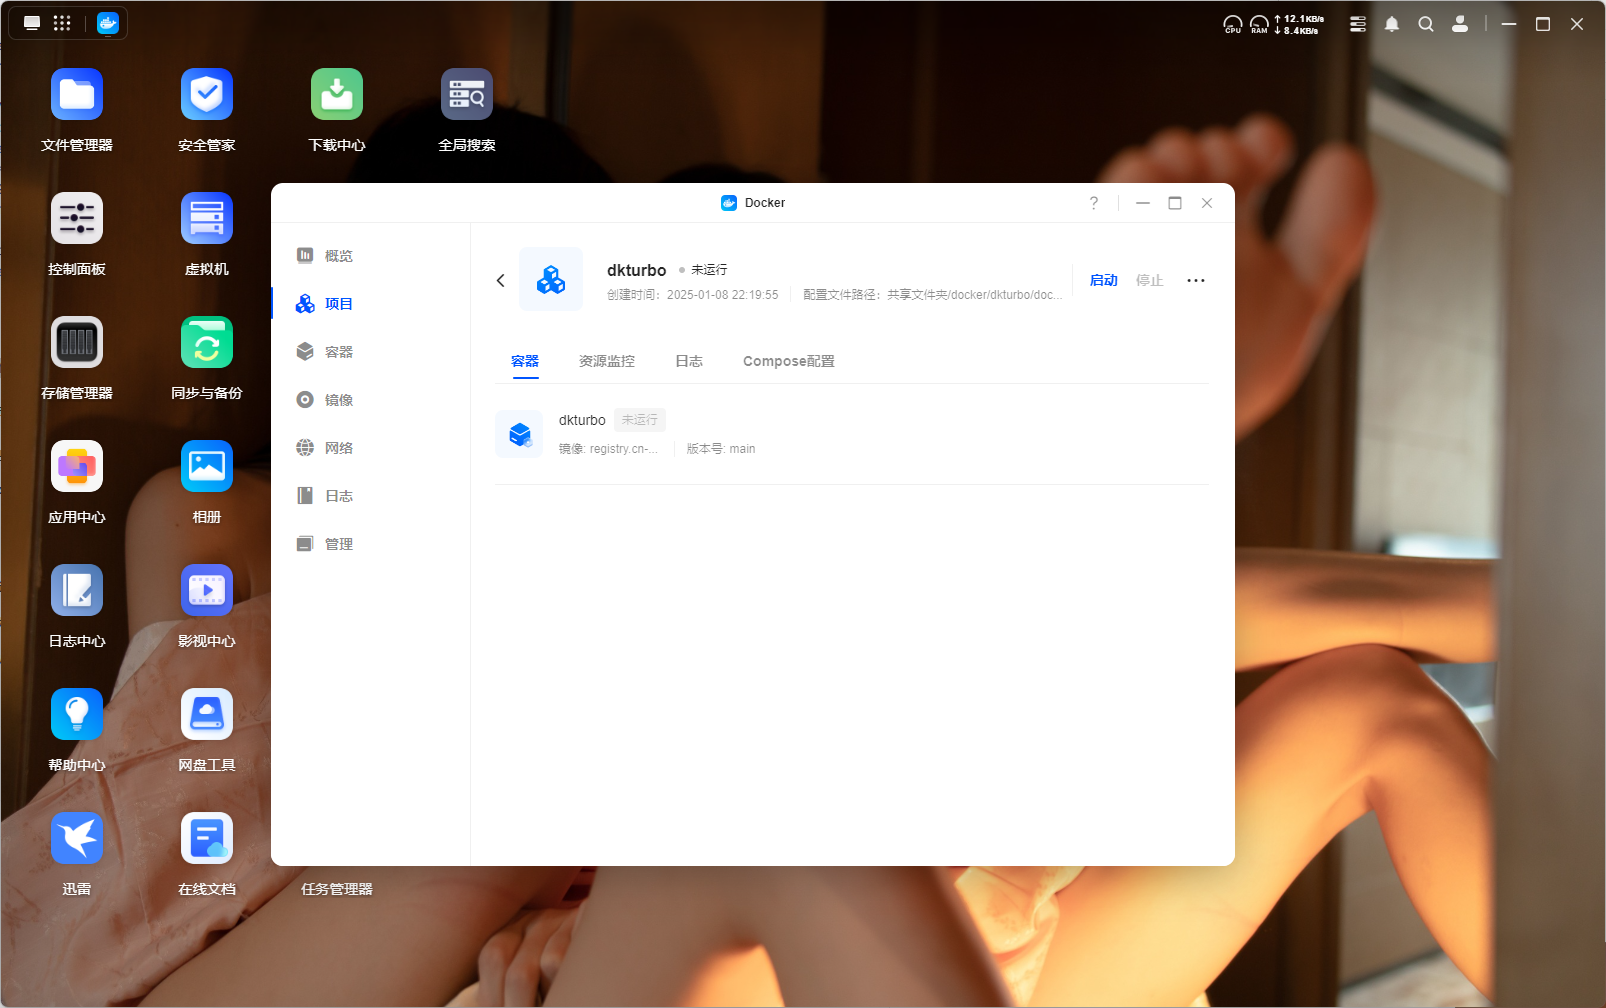Viewport: 1606px width, 1008px height.
Task: Click the 未运行 badge on container row
Action: coord(640,420)
